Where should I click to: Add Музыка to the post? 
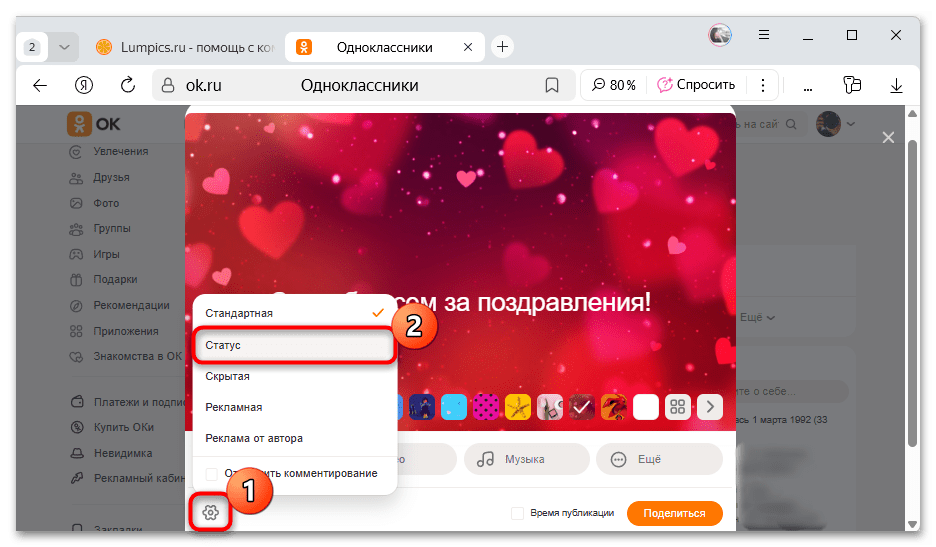[x=526, y=459]
